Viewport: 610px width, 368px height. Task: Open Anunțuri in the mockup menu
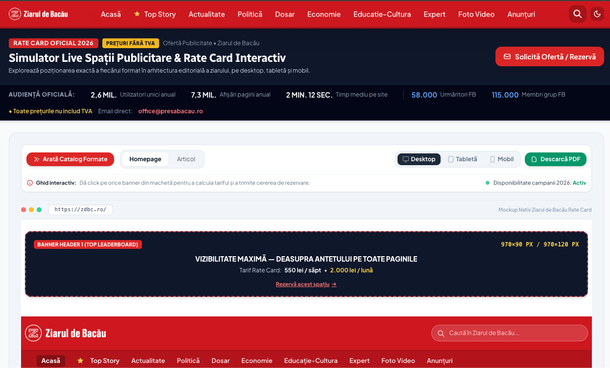(440, 361)
